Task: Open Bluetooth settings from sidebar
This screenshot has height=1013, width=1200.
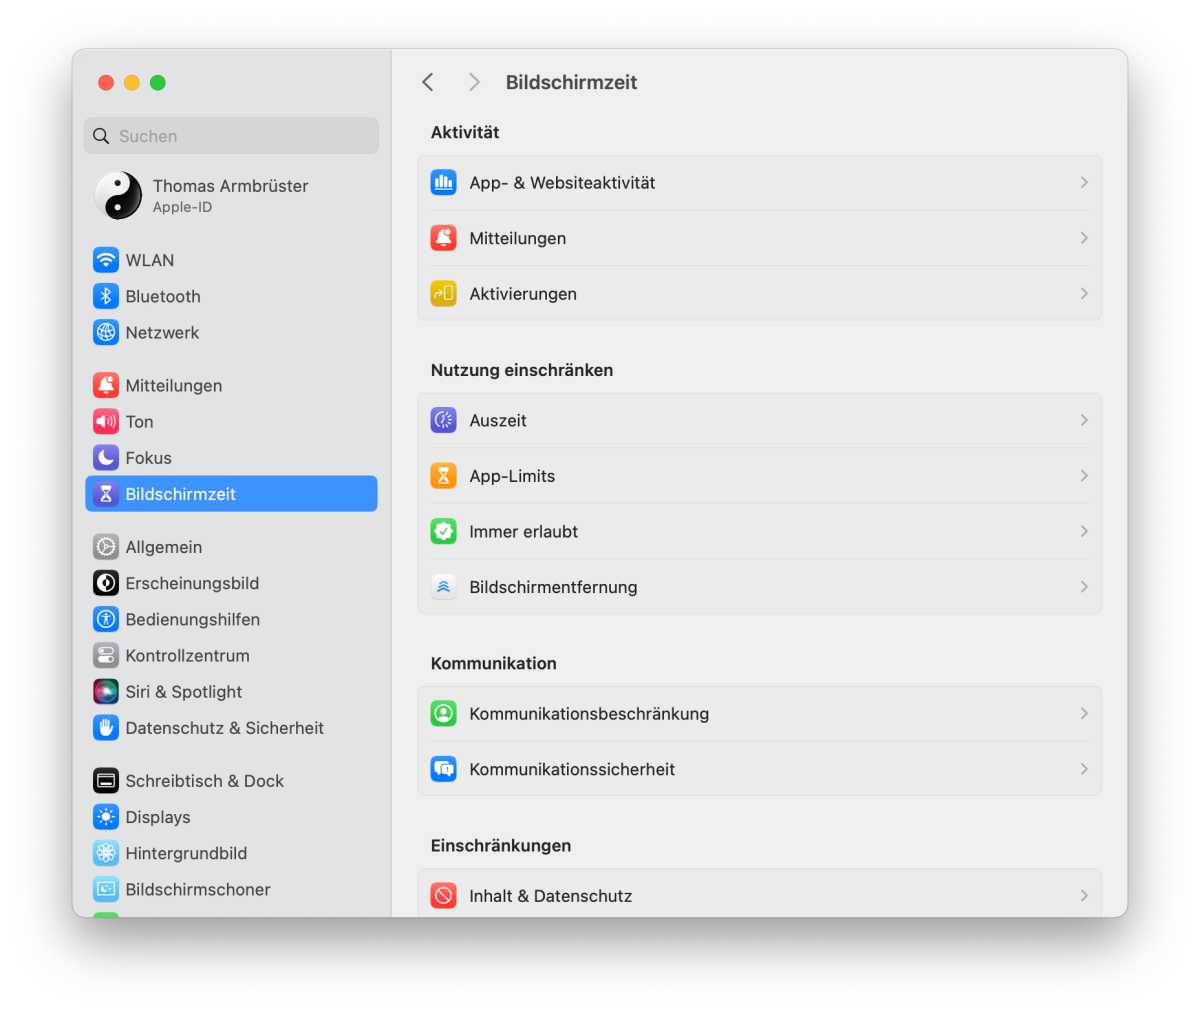Action: (162, 297)
